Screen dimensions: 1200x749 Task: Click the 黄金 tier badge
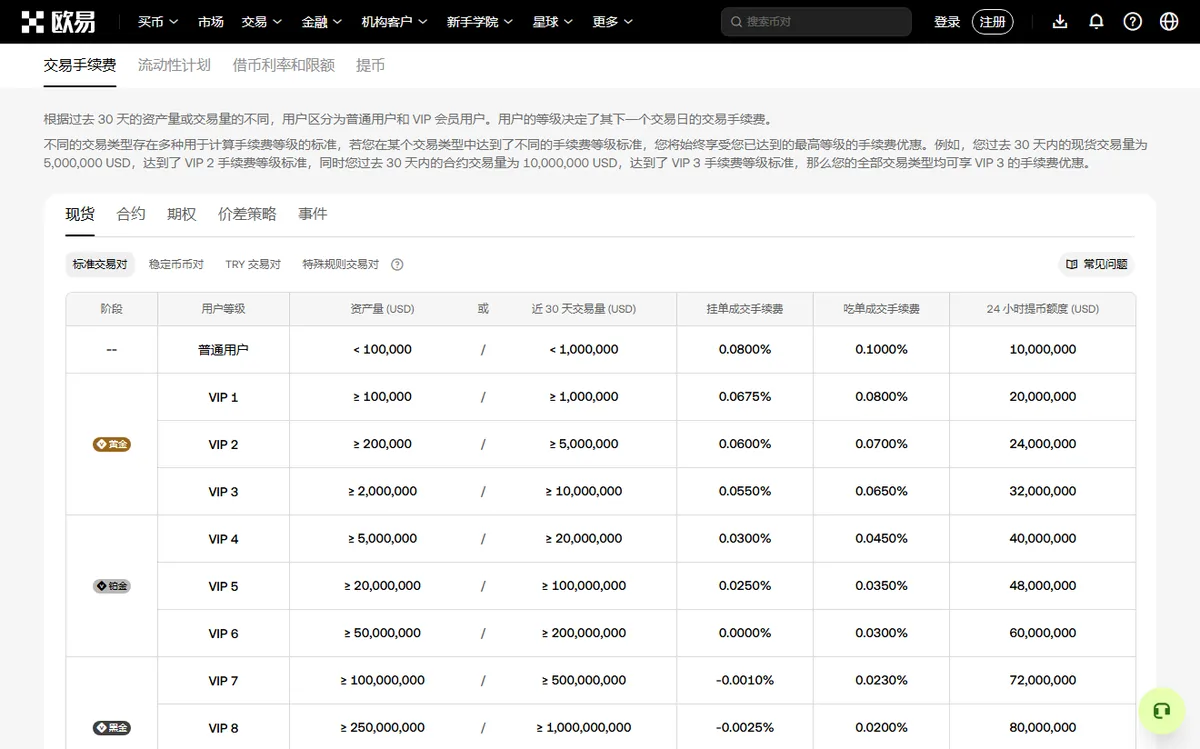pos(112,444)
